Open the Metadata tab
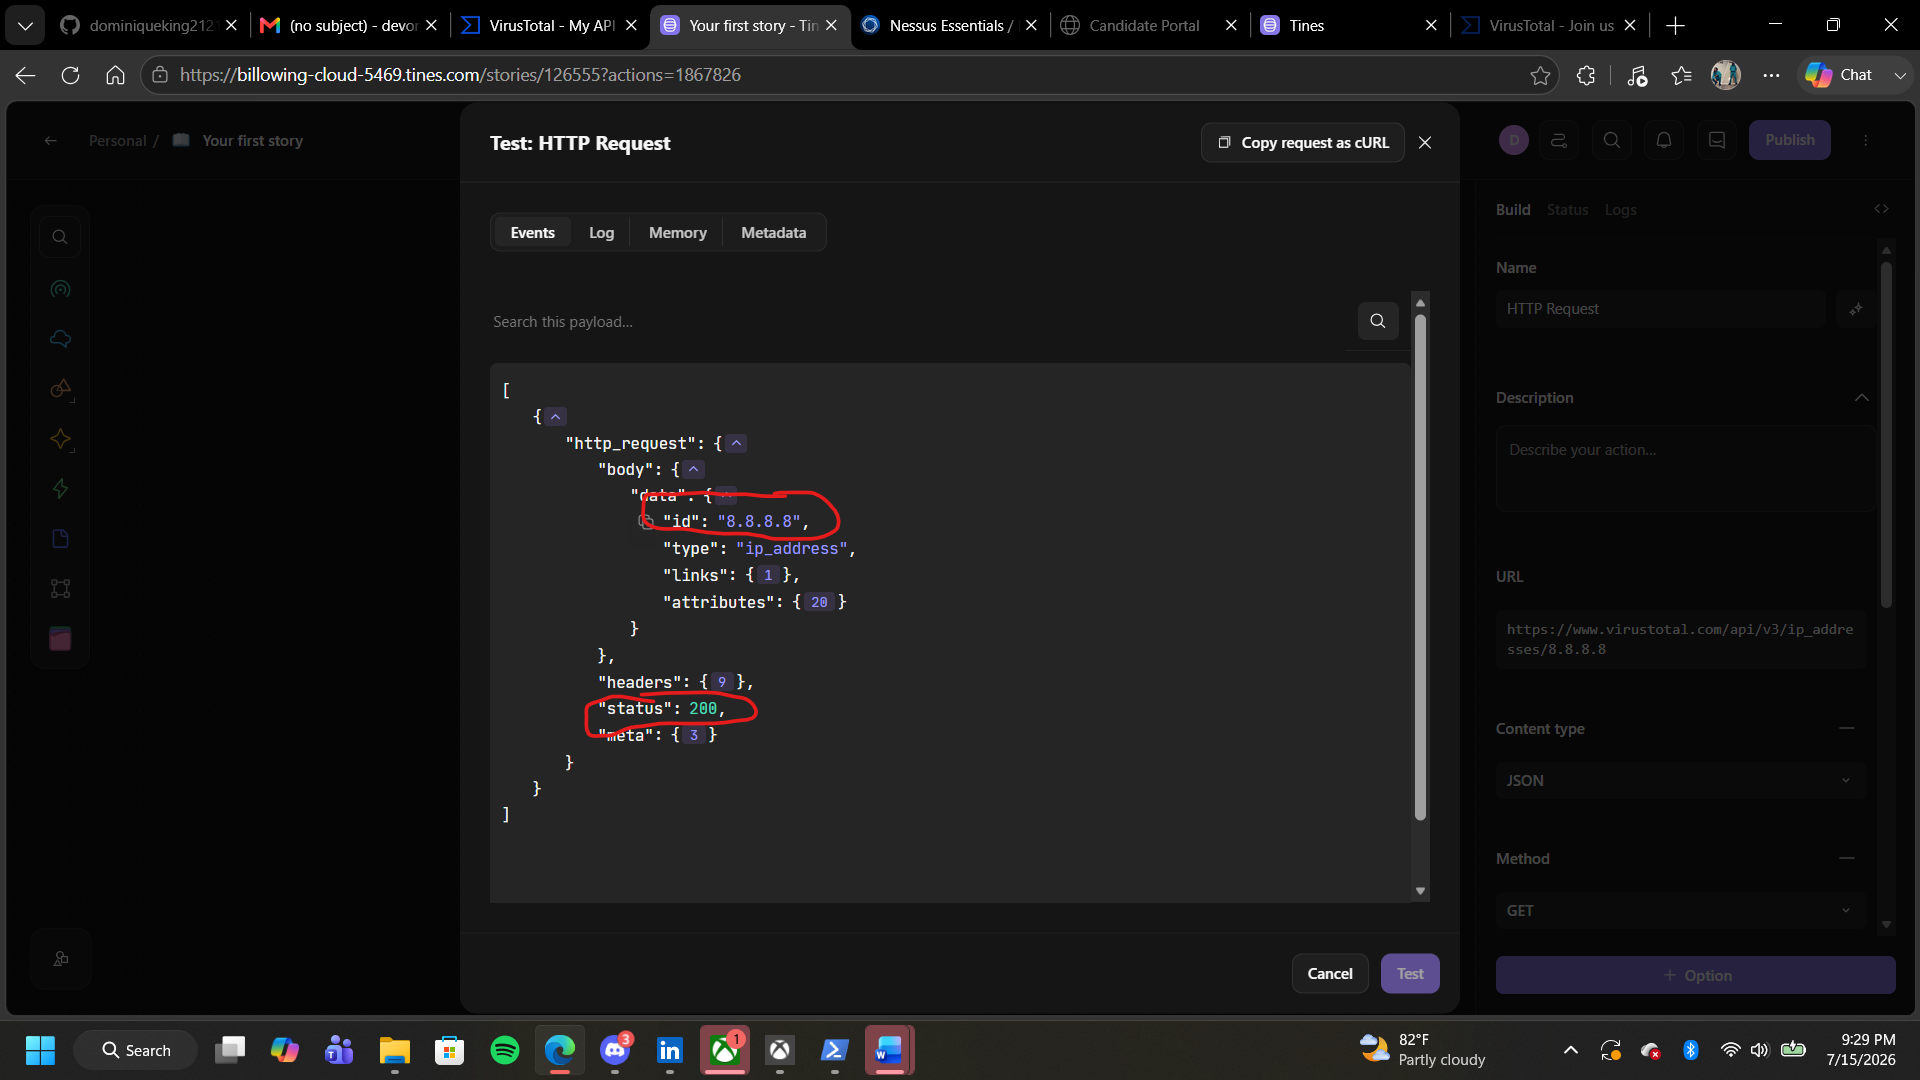1920x1080 pixels. [773, 232]
